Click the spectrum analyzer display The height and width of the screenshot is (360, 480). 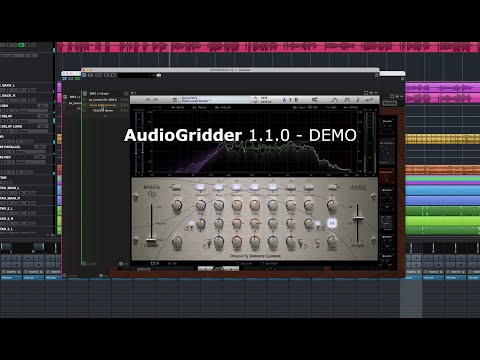[255, 143]
